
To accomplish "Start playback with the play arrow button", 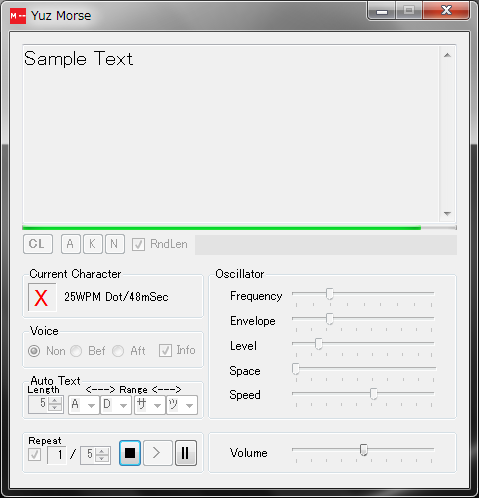I will pyautogui.click(x=158, y=453).
